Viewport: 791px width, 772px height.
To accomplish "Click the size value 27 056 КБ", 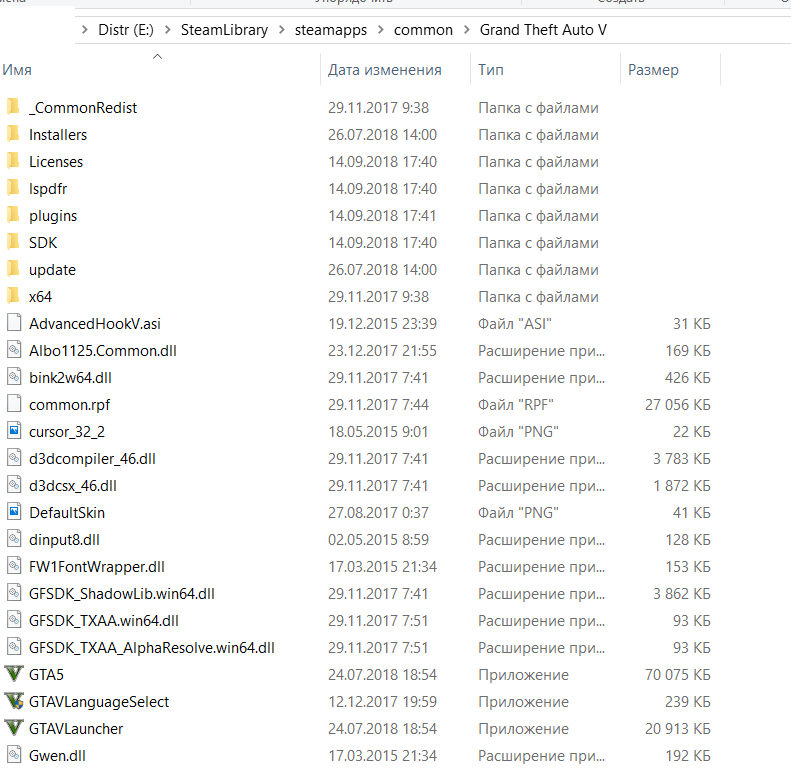I will pos(677,405).
